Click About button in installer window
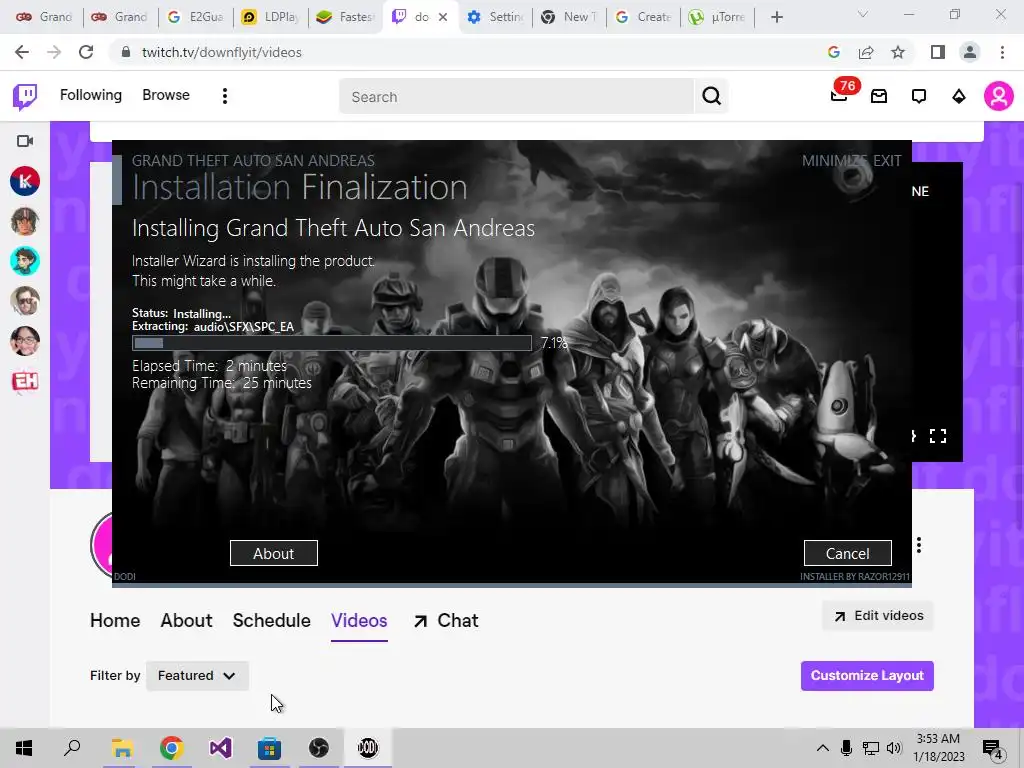This screenshot has height=768, width=1024. 274,553
